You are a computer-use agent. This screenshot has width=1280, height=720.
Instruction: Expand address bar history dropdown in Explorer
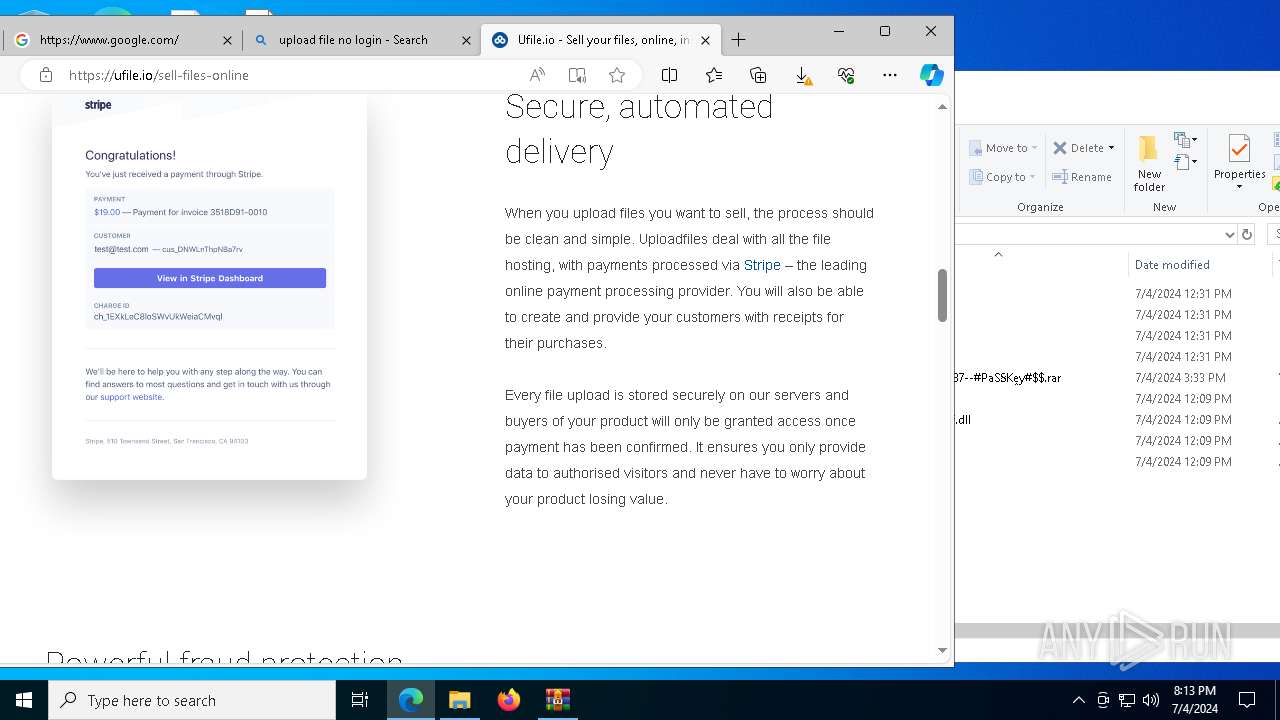[1229, 234]
